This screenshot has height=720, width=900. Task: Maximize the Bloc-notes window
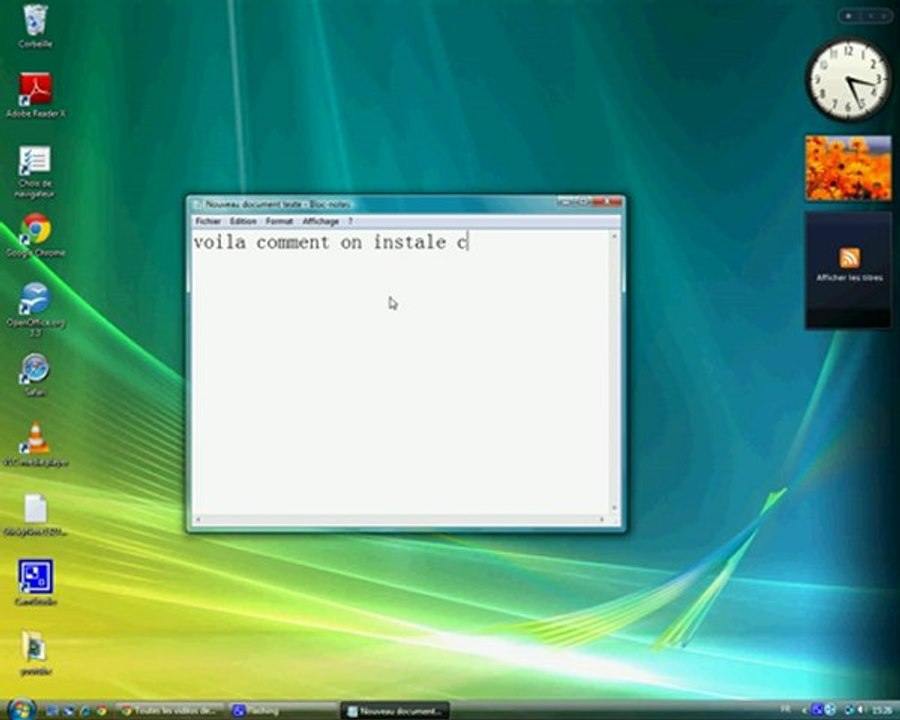tap(583, 202)
